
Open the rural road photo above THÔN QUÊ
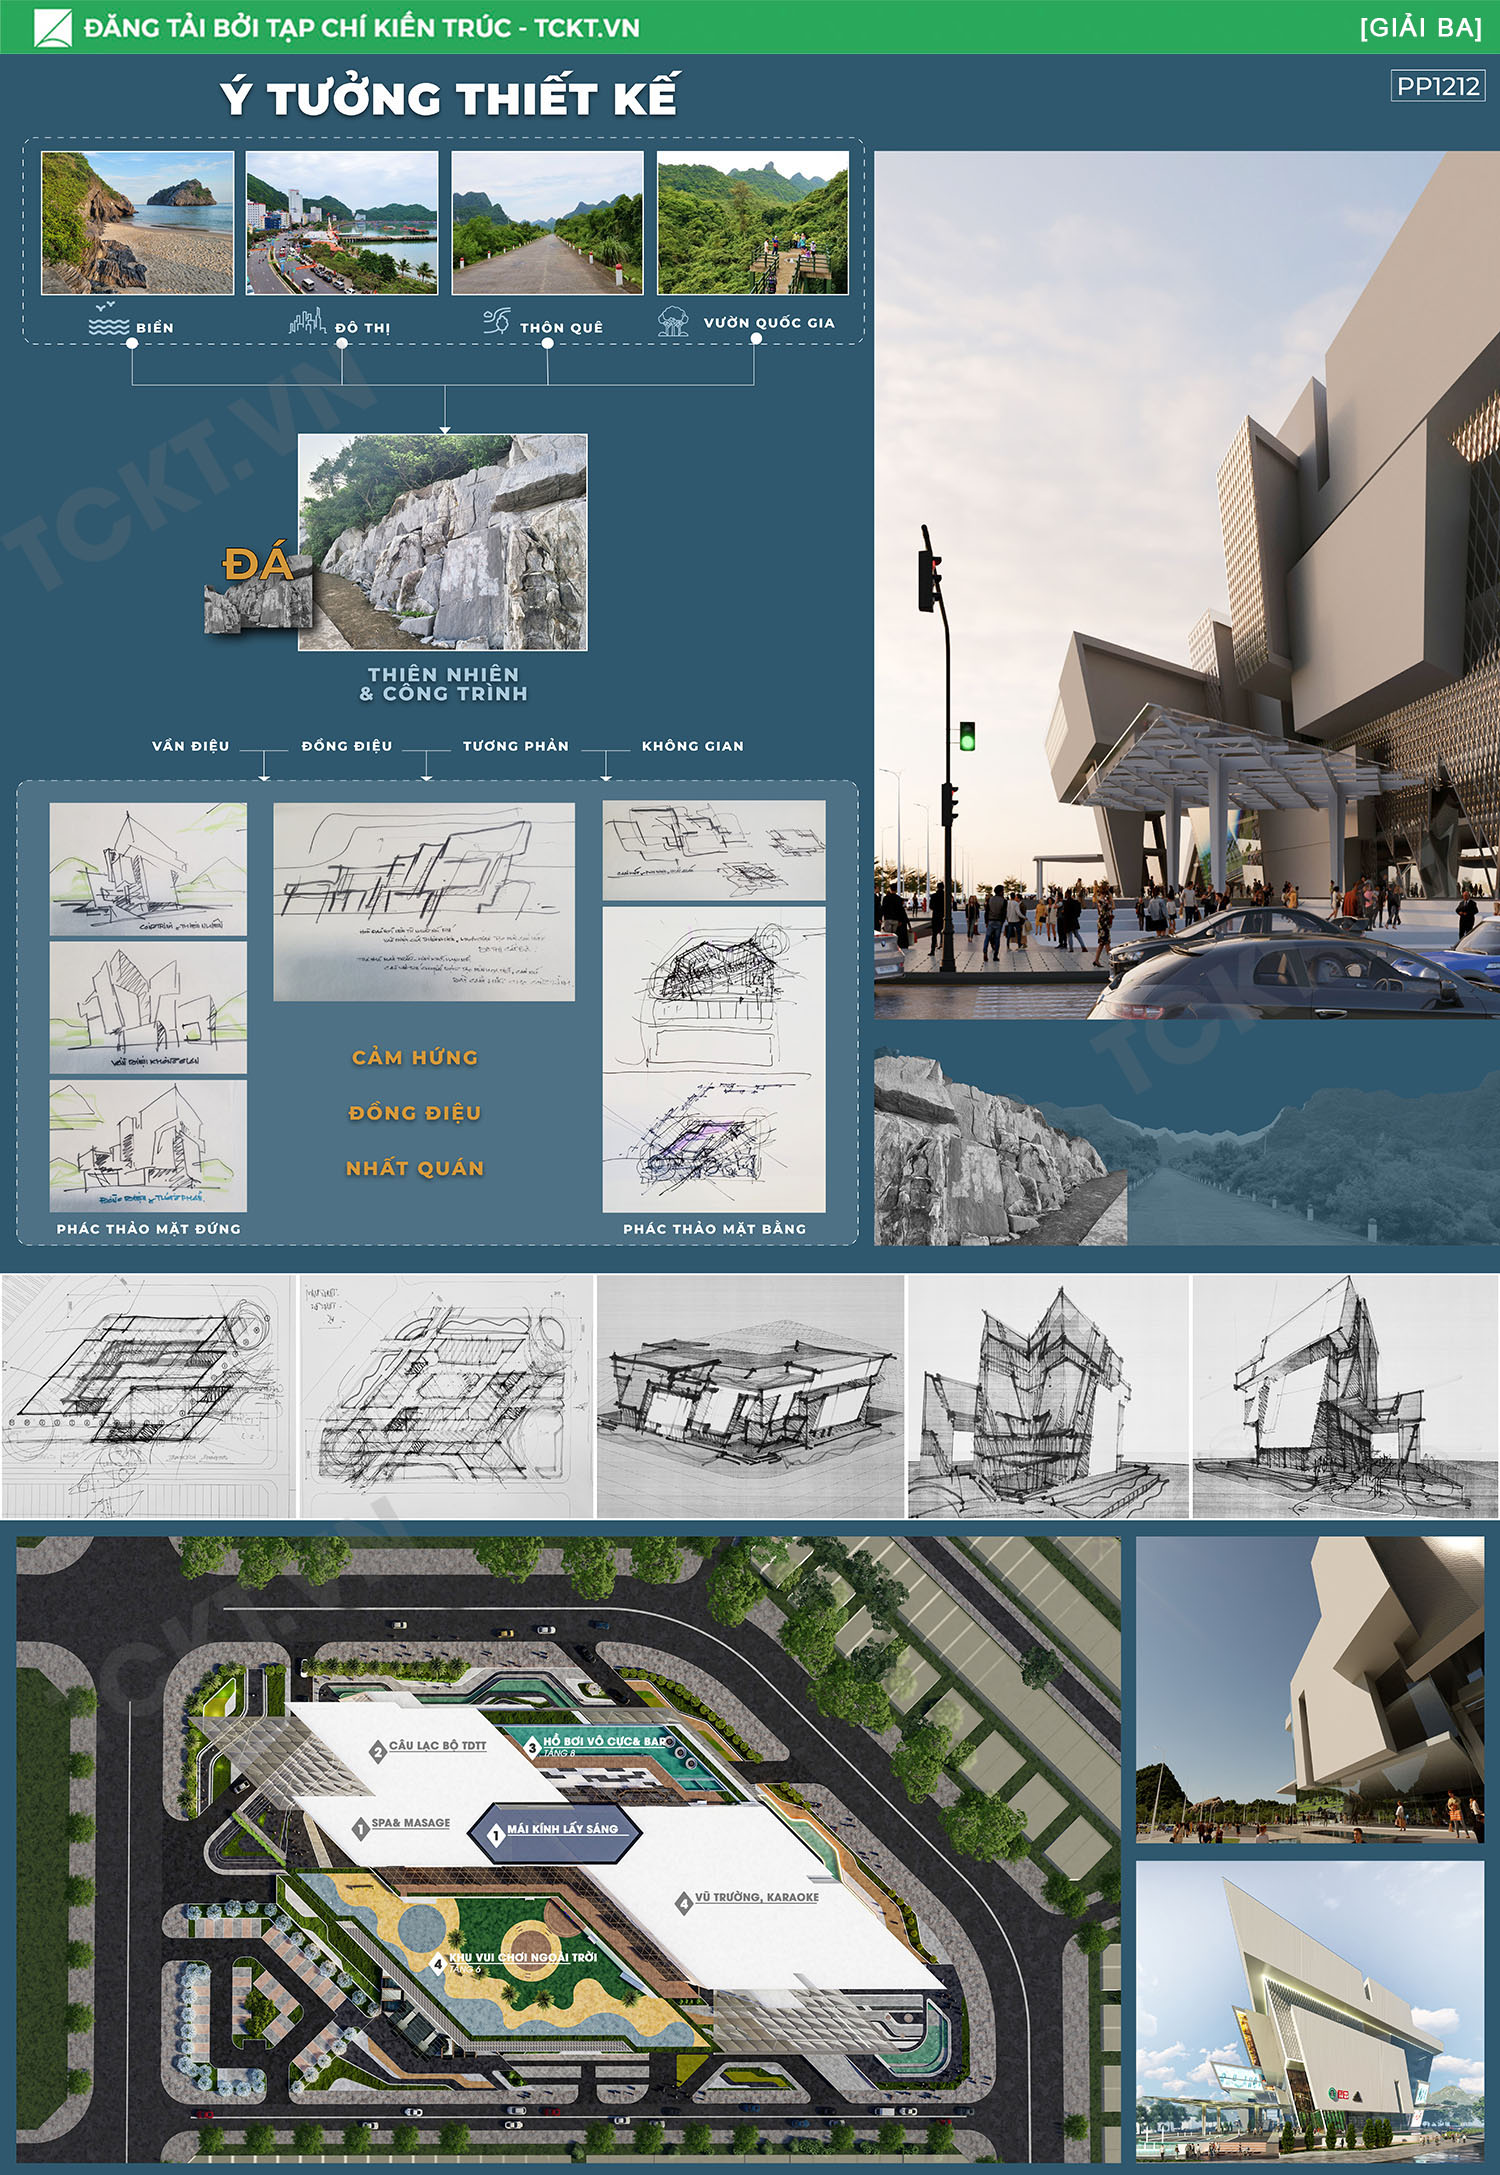pos(547,223)
